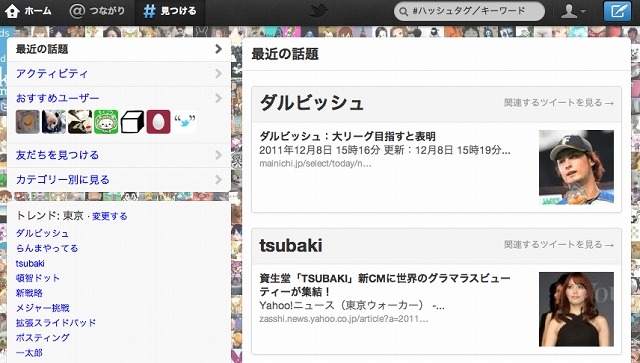
Task: Click the # discover icon
Action: click(149, 11)
